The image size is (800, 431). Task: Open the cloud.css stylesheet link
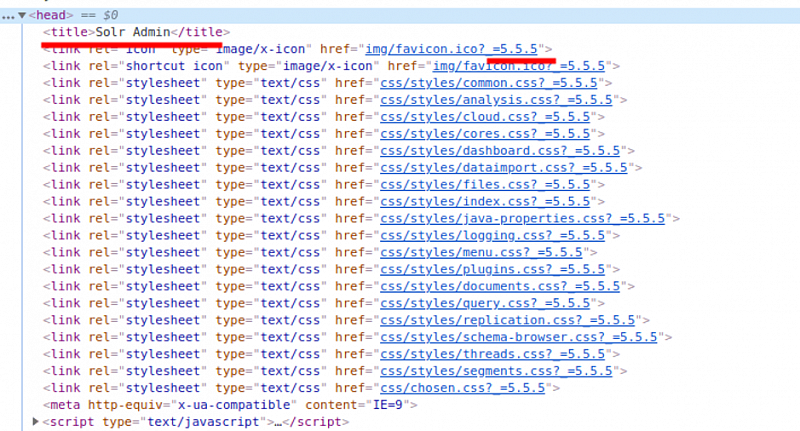485,116
